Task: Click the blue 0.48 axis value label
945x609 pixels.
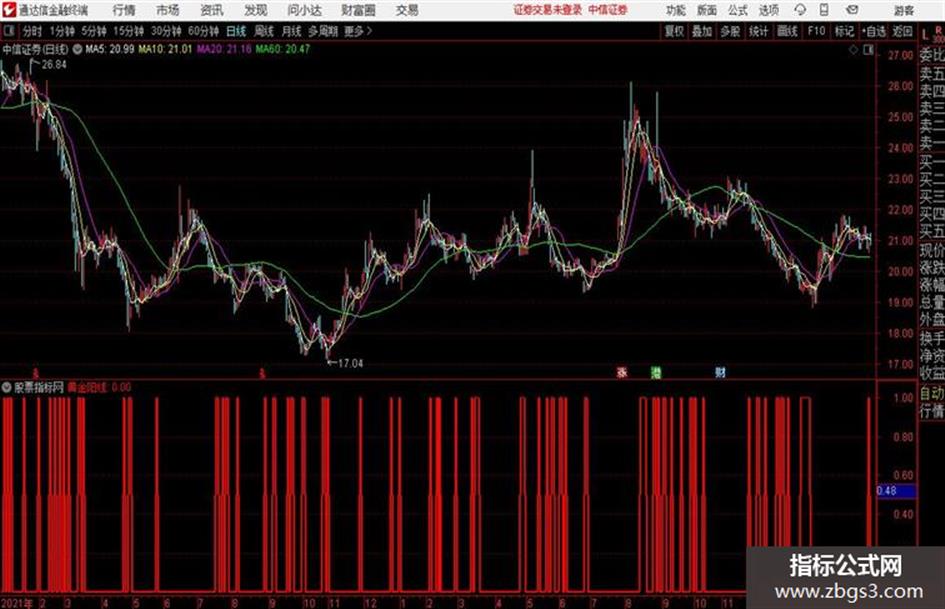Action: click(x=896, y=491)
